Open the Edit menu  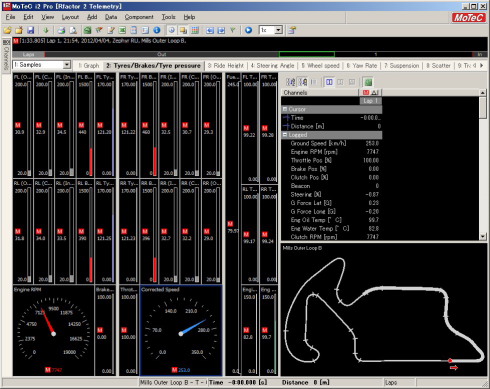[x=28, y=17]
